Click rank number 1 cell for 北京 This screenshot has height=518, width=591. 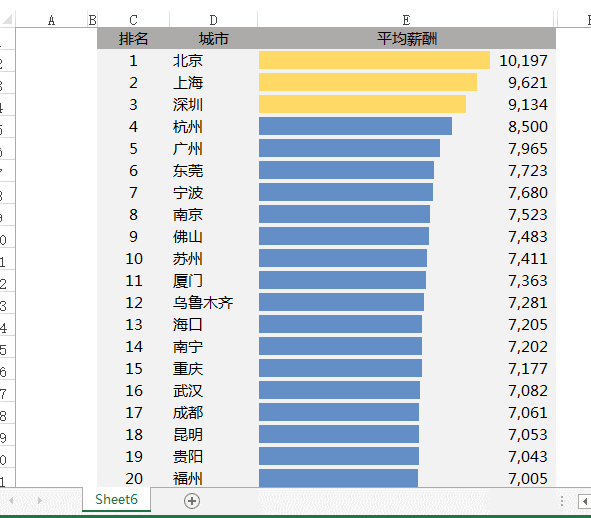(133, 60)
